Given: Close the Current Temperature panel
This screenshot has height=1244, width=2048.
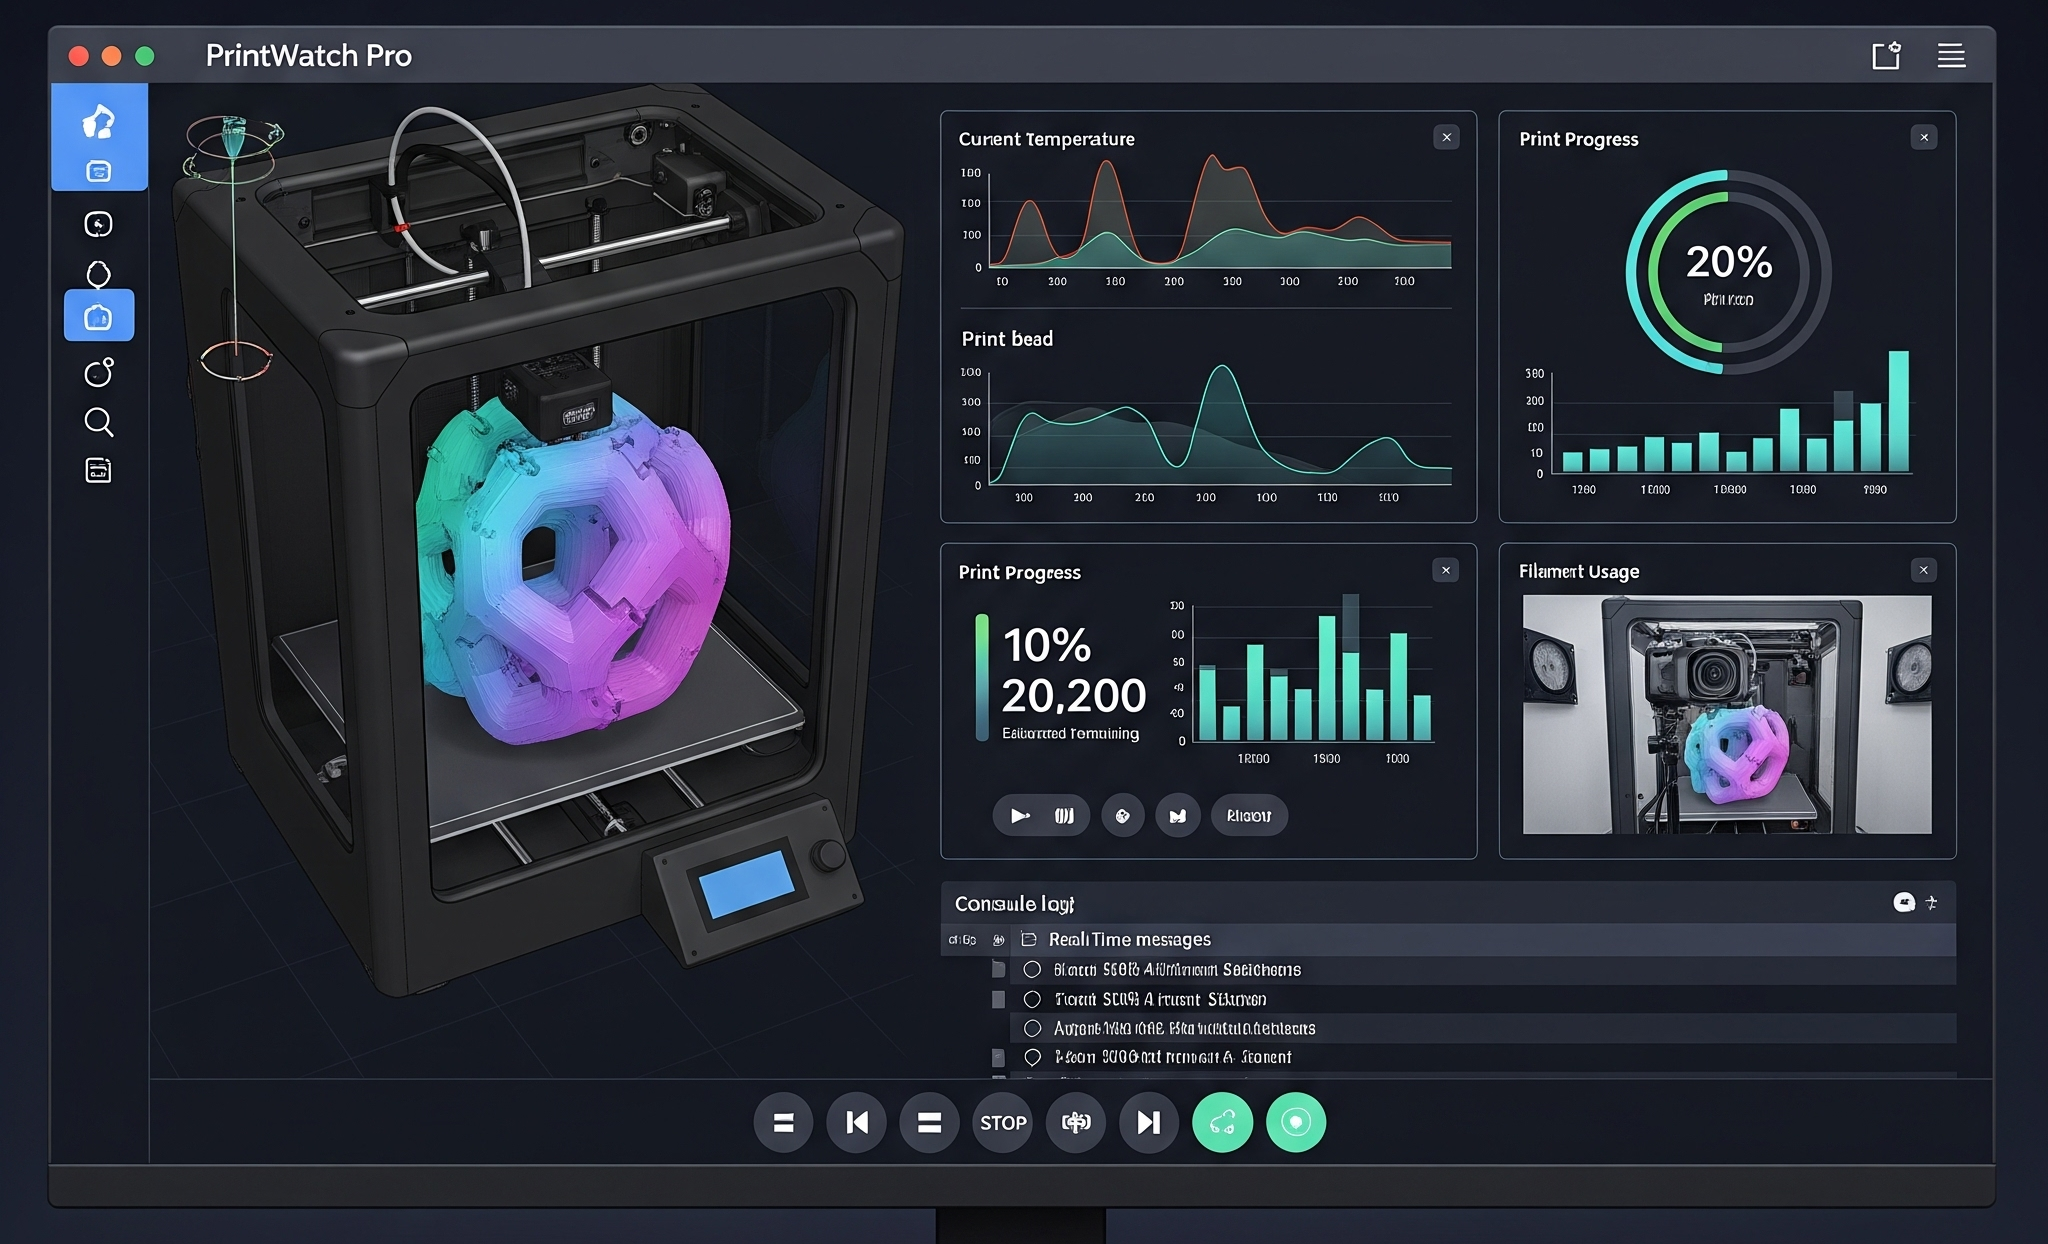Looking at the screenshot, I should [1446, 138].
